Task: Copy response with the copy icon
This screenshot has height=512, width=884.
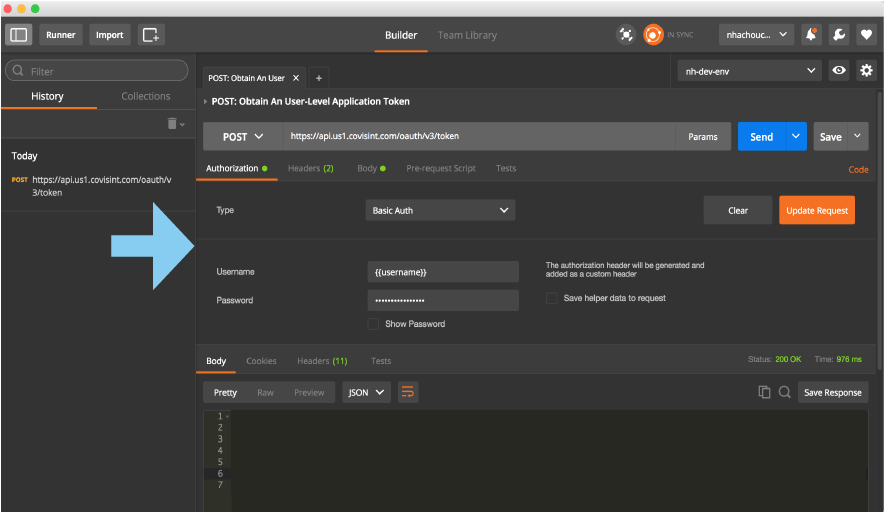Action: pos(764,392)
